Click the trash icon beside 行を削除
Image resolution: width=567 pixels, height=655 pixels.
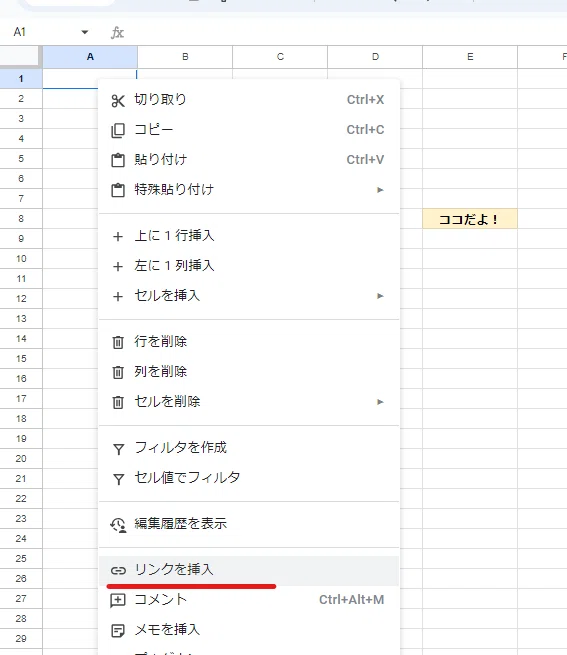click(118, 342)
